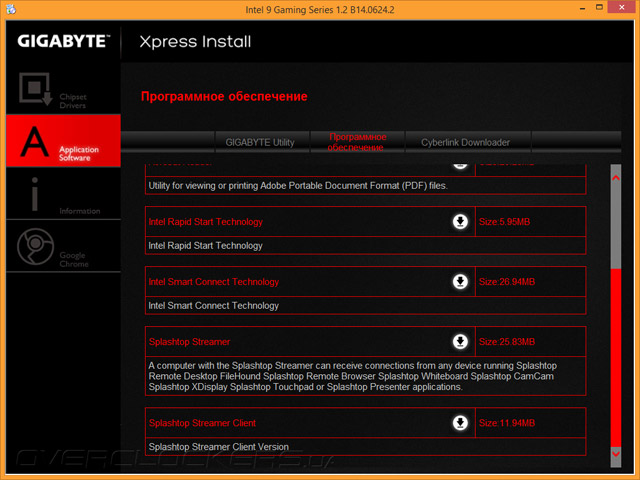Select the Application Software sidebar icon
The height and width of the screenshot is (480, 640).
click(x=35, y=141)
